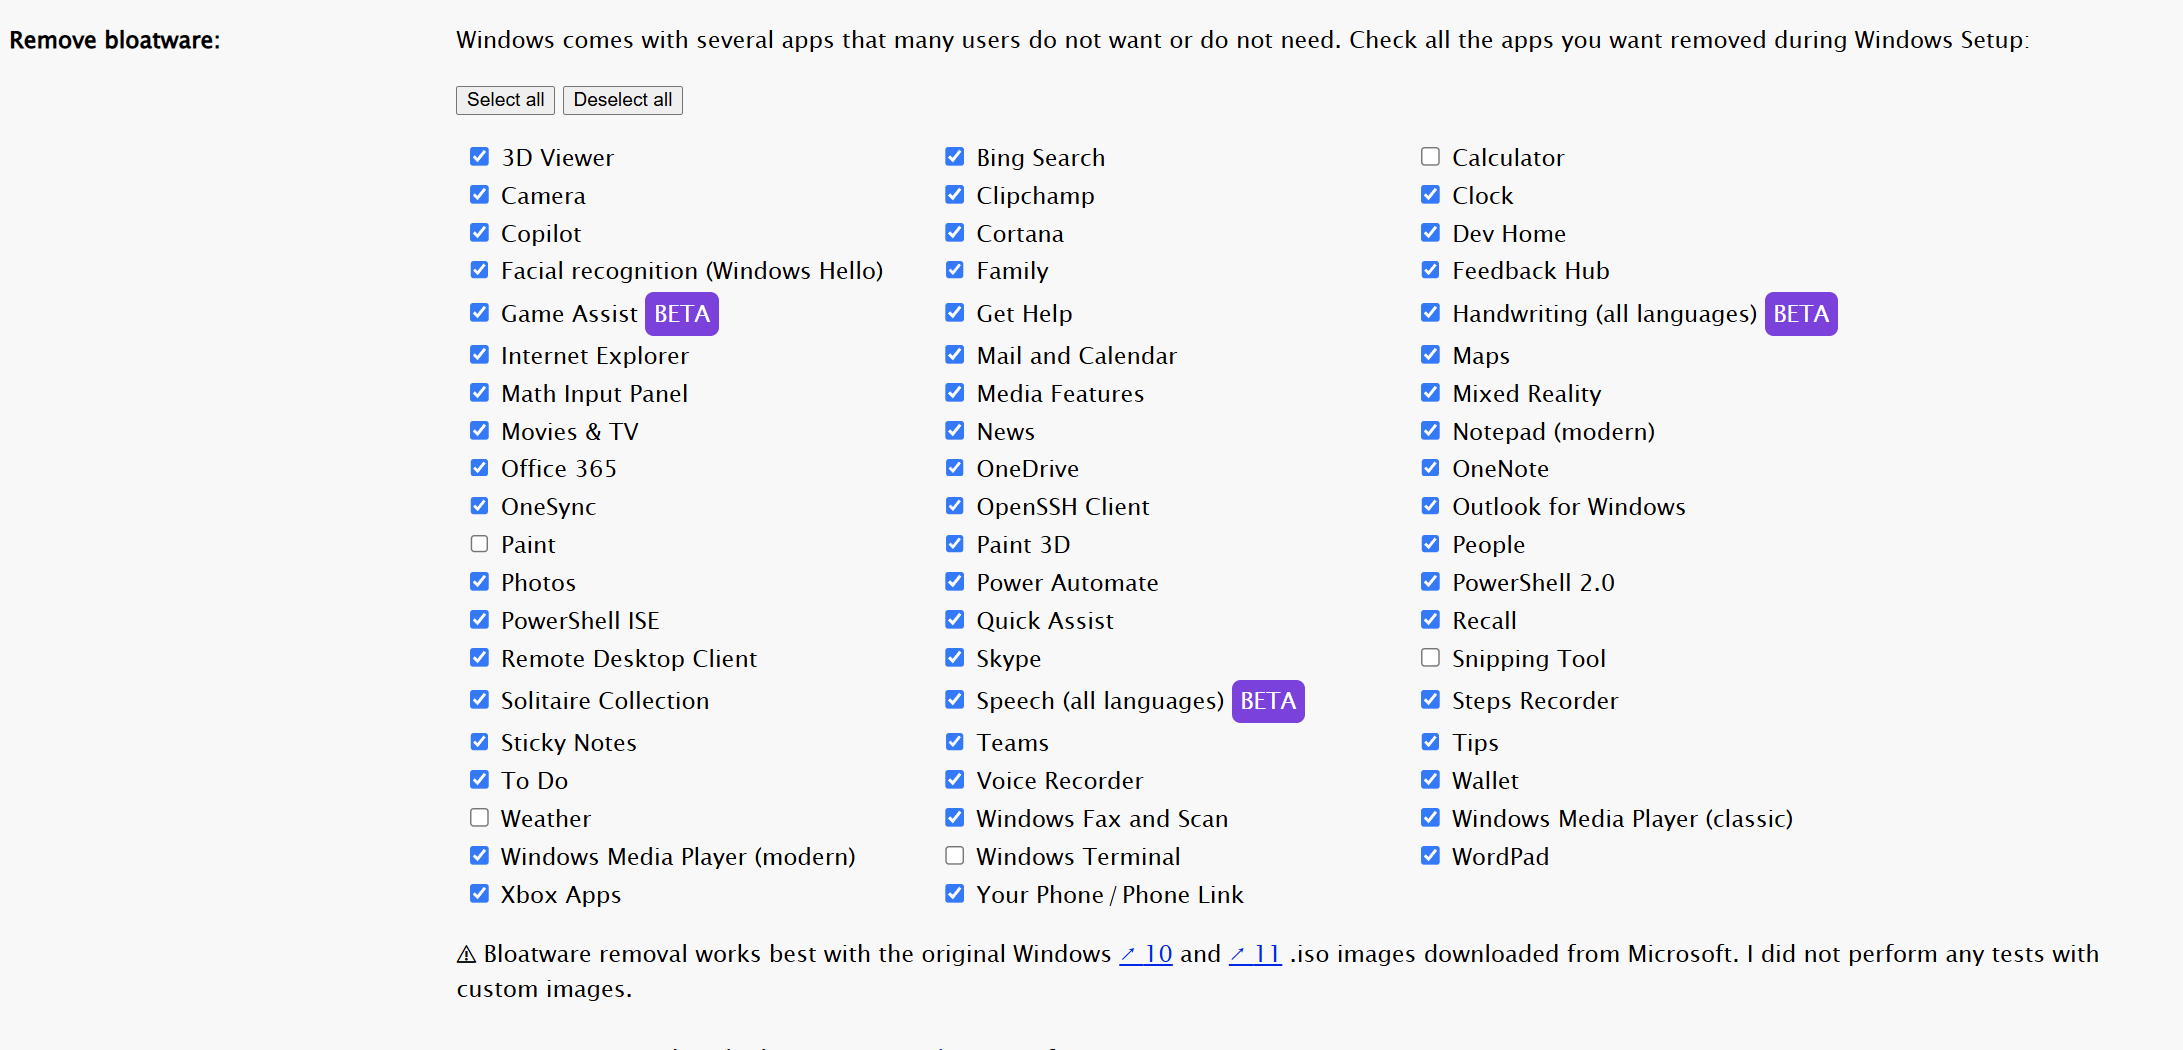2183x1050 pixels.
Task: Uncheck the Xbox Apps checkbox
Action: pyautogui.click(x=480, y=894)
